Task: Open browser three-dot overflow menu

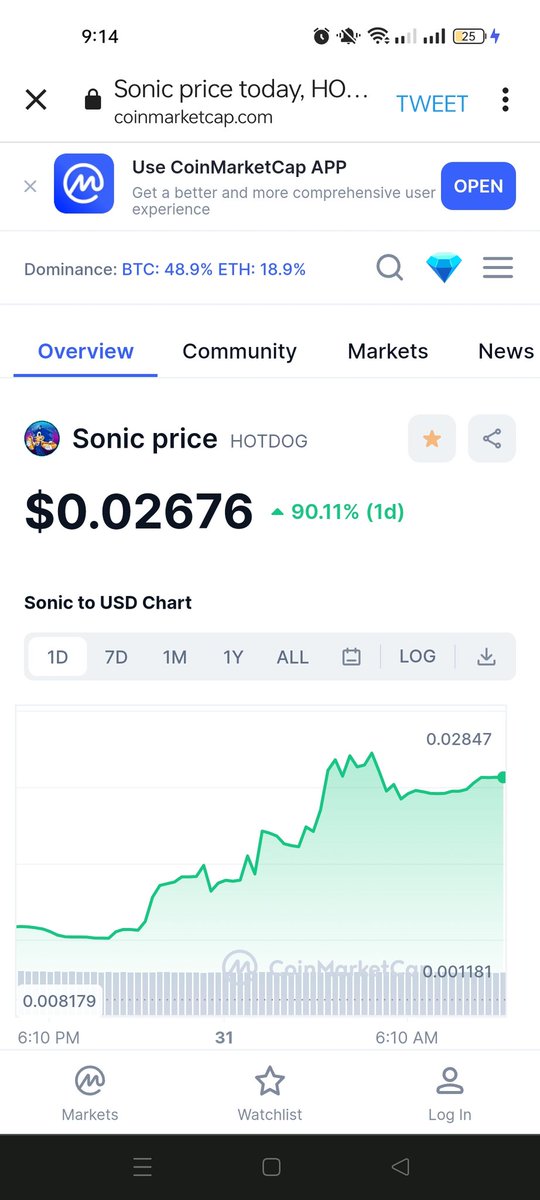Action: [506, 100]
